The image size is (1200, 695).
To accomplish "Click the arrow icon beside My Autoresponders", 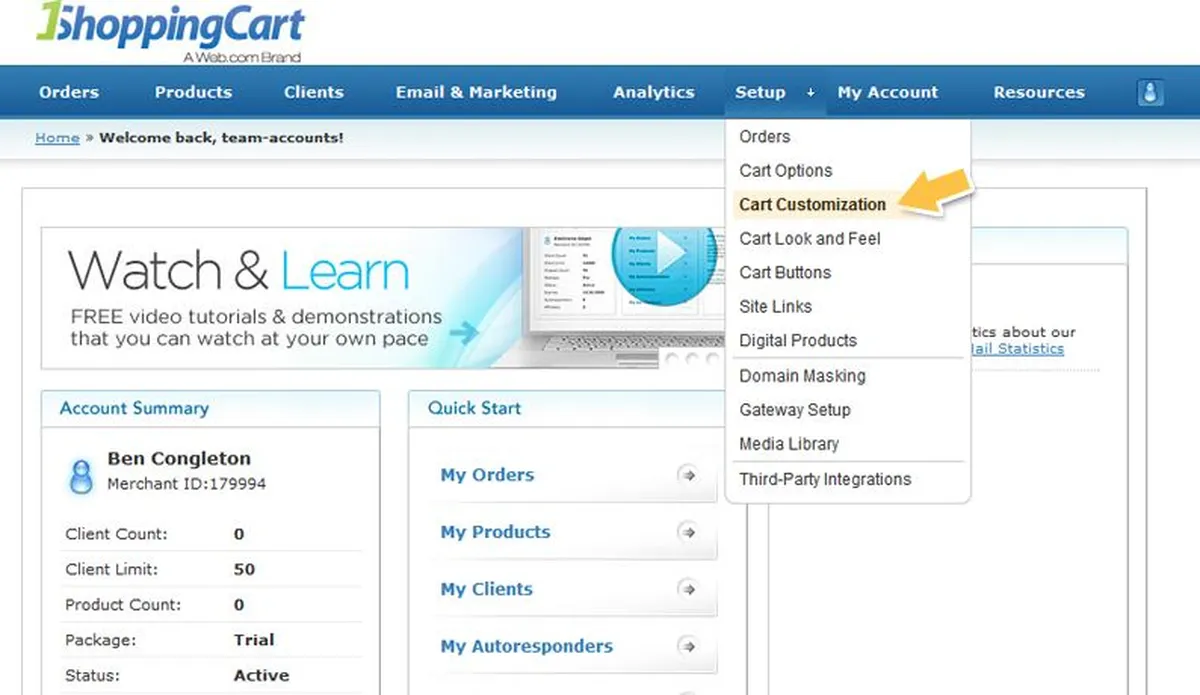I will point(687,646).
